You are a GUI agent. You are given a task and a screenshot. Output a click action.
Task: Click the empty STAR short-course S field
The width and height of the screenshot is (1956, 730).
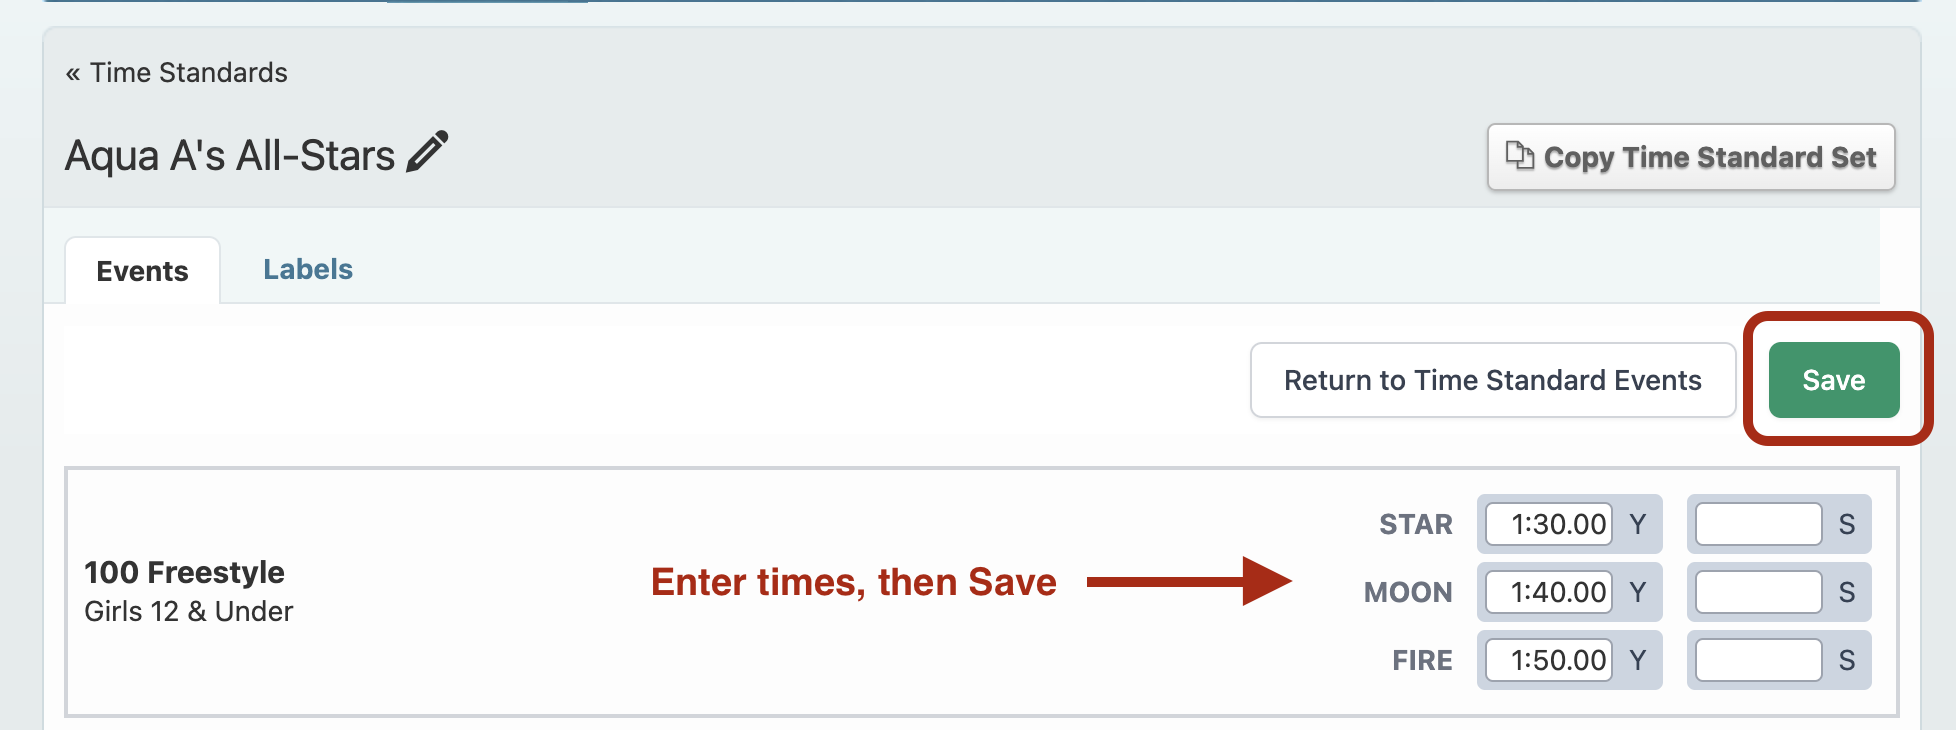[x=1759, y=524]
